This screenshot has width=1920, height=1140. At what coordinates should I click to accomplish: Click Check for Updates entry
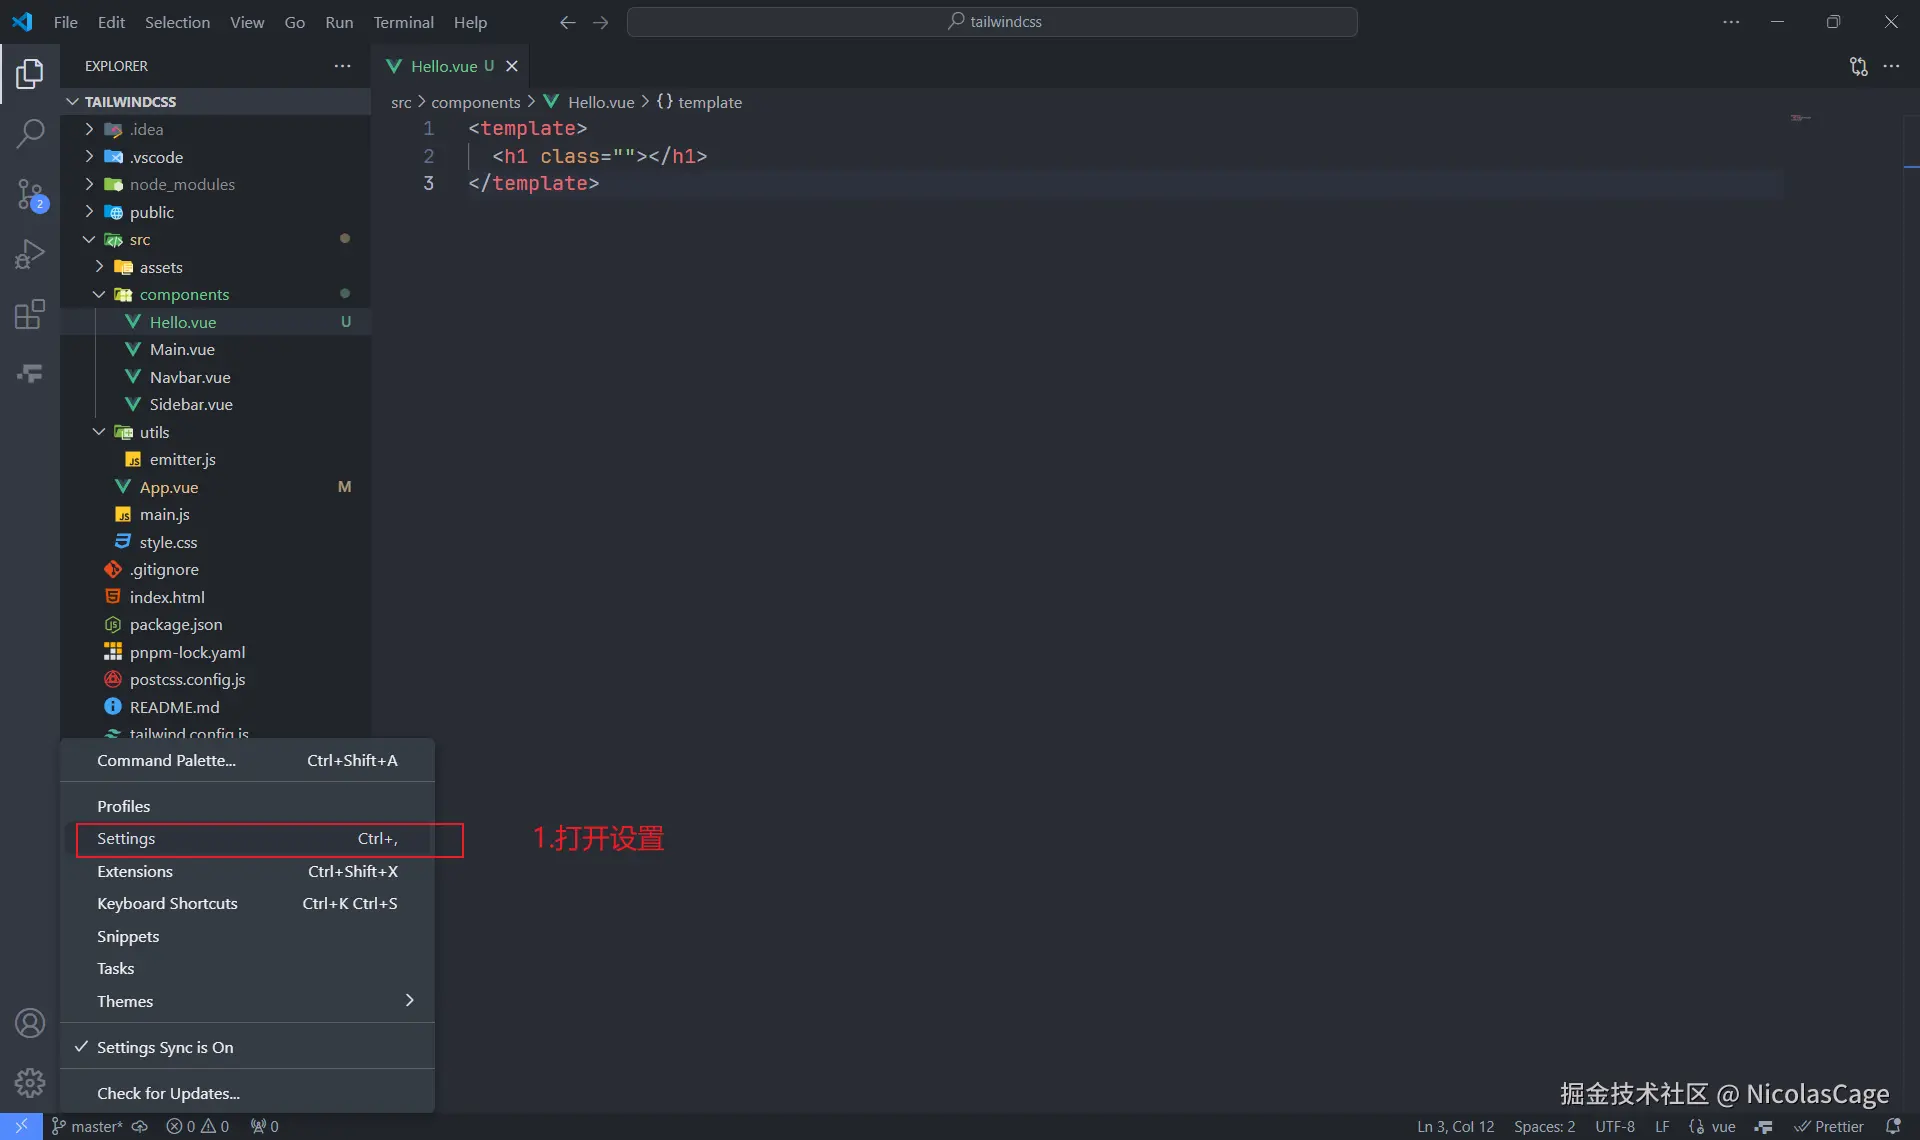point(168,1093)
